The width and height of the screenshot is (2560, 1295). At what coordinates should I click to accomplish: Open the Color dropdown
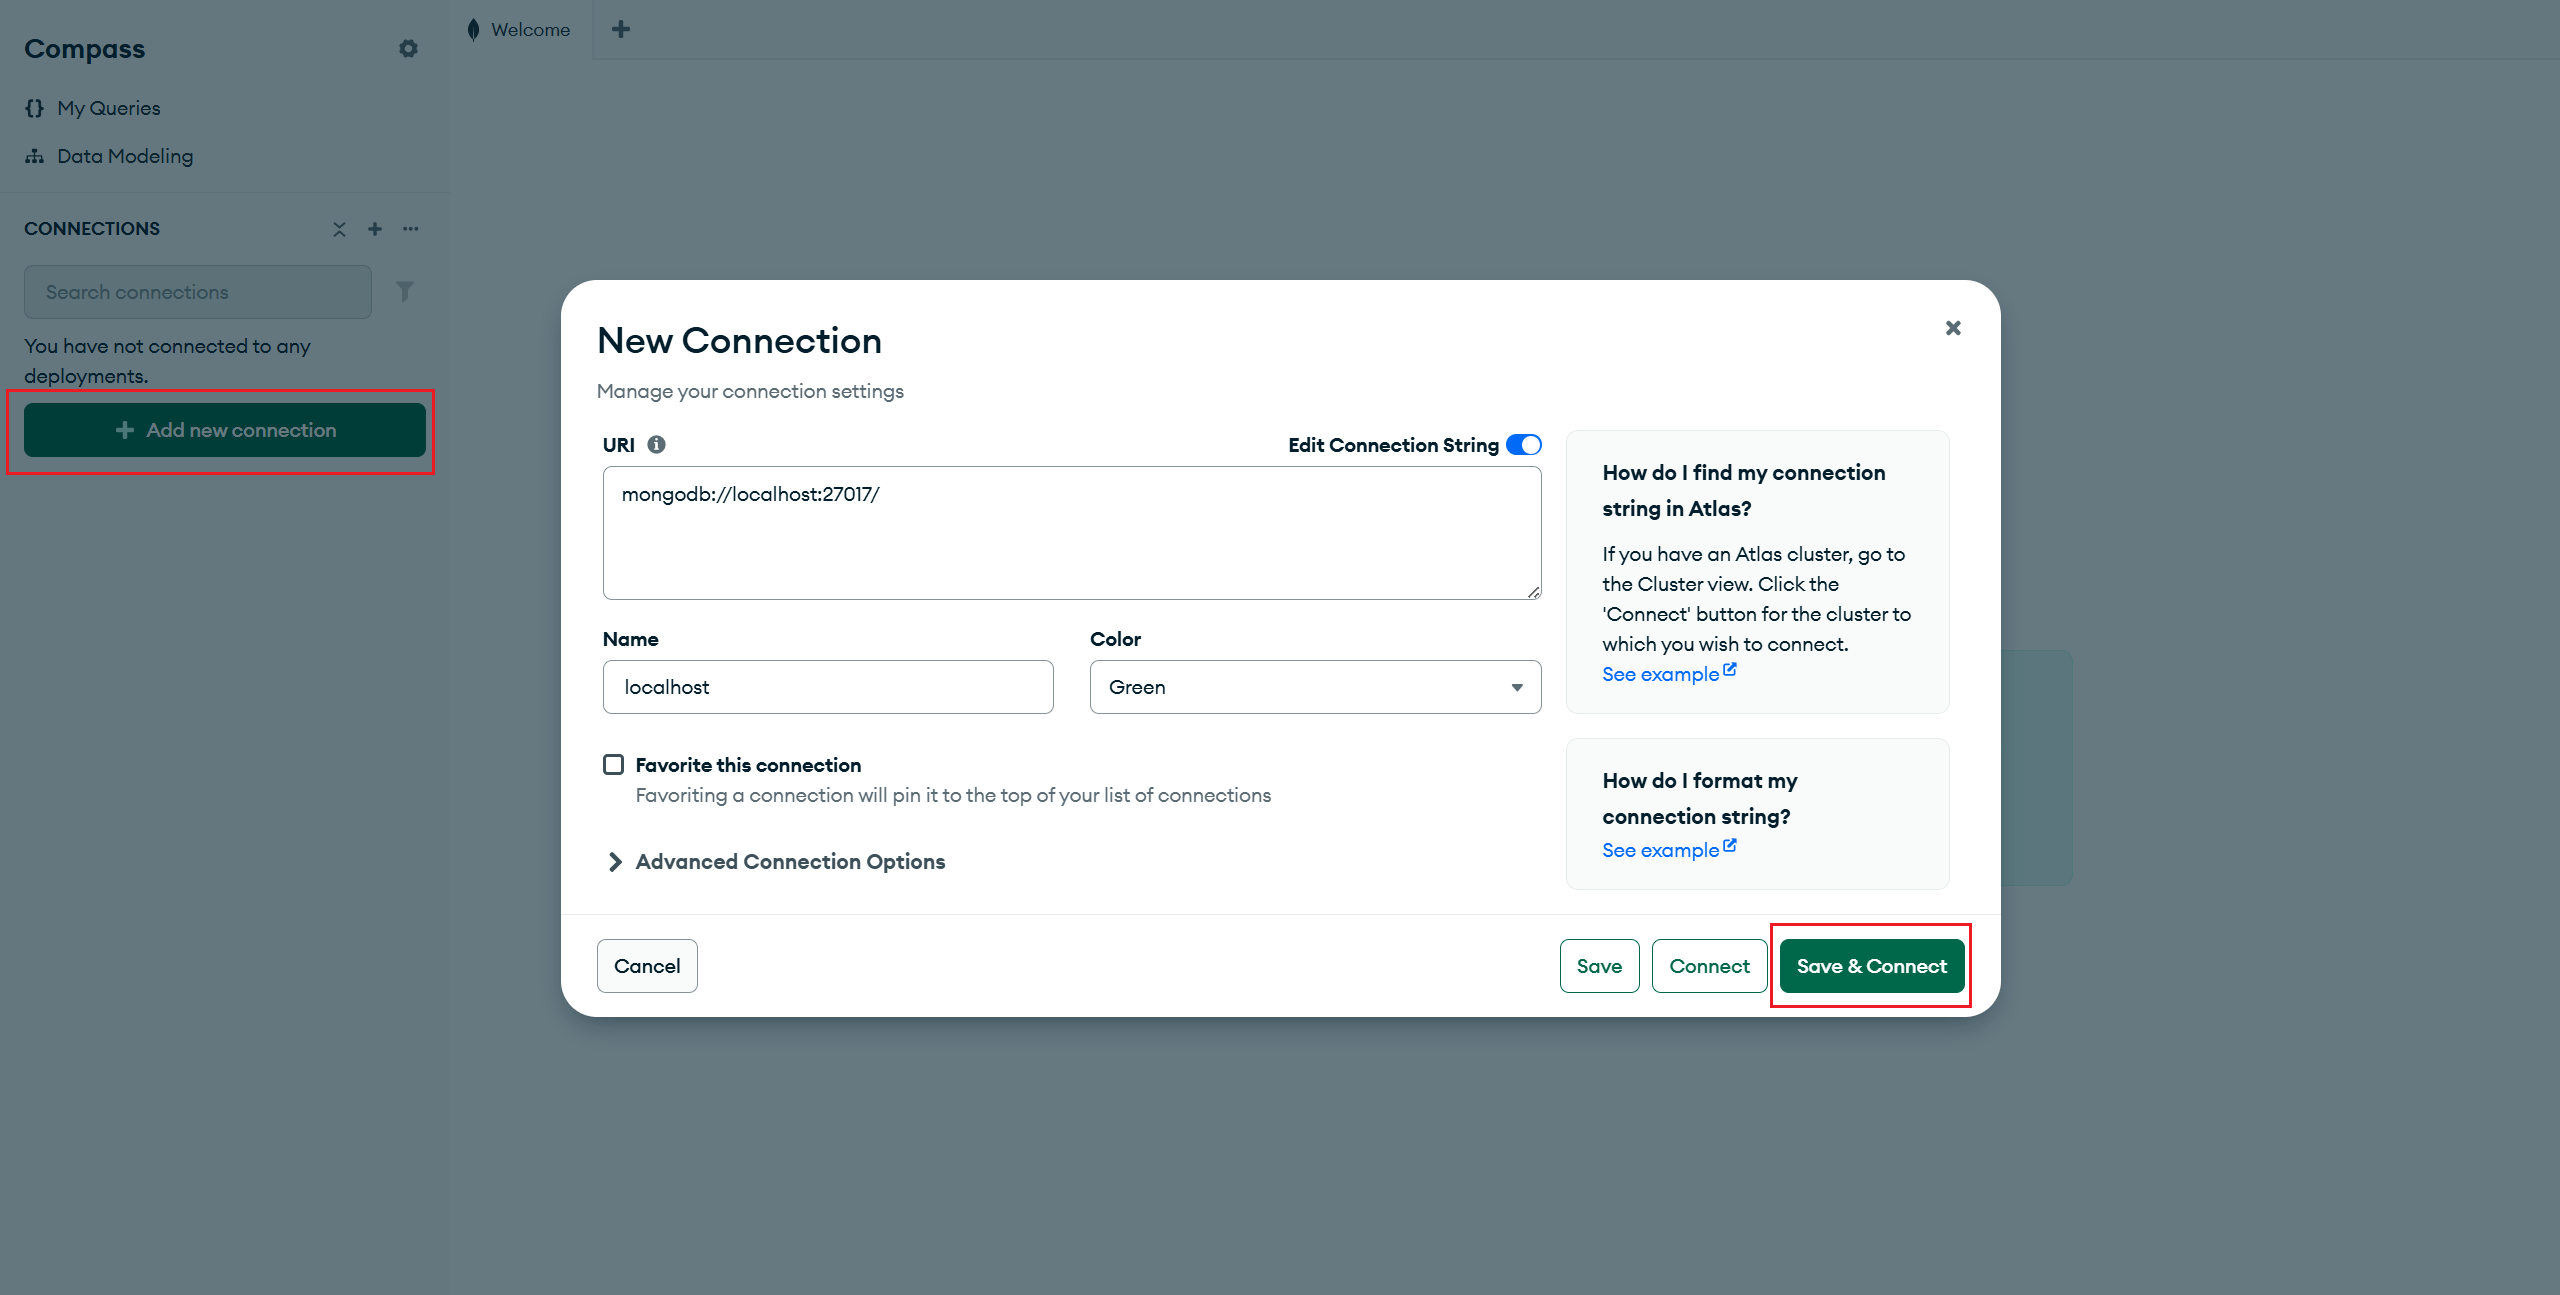click(1315, 687)
